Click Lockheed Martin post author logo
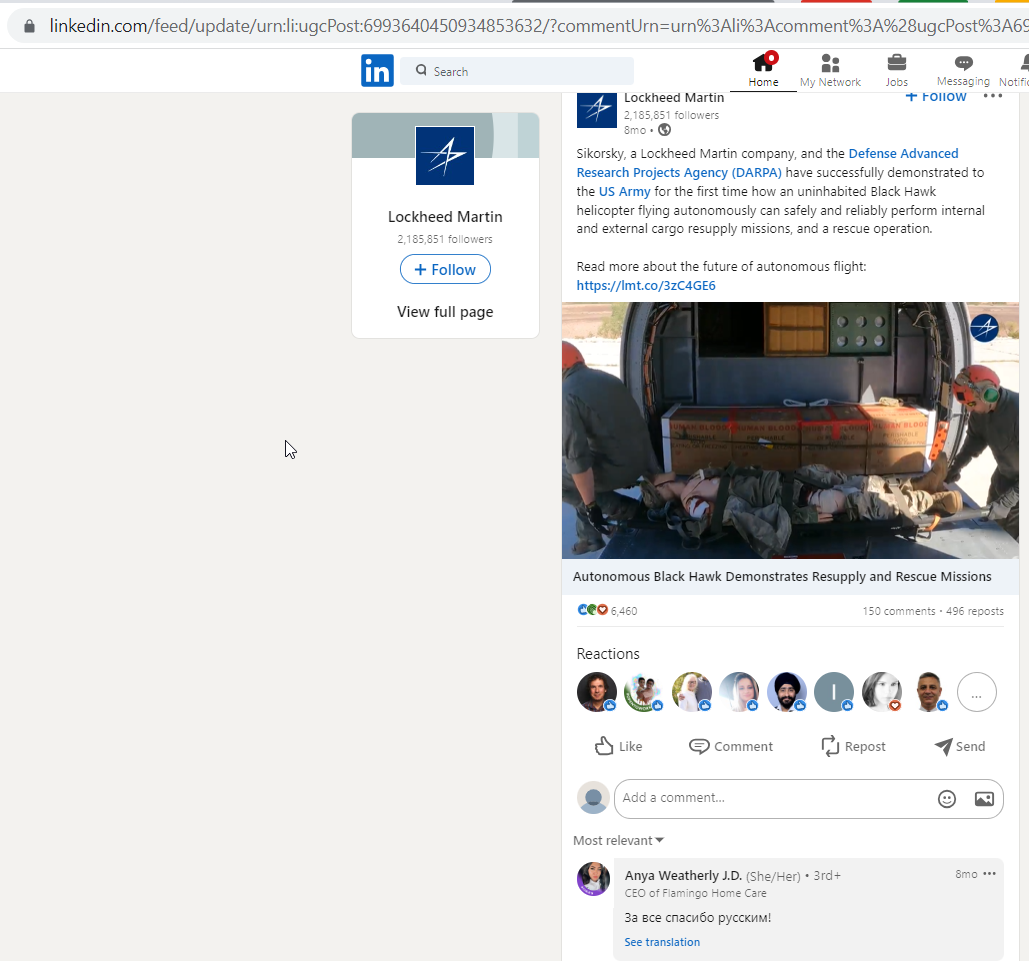The image size is (1029, 961). (x=597, y=110)
